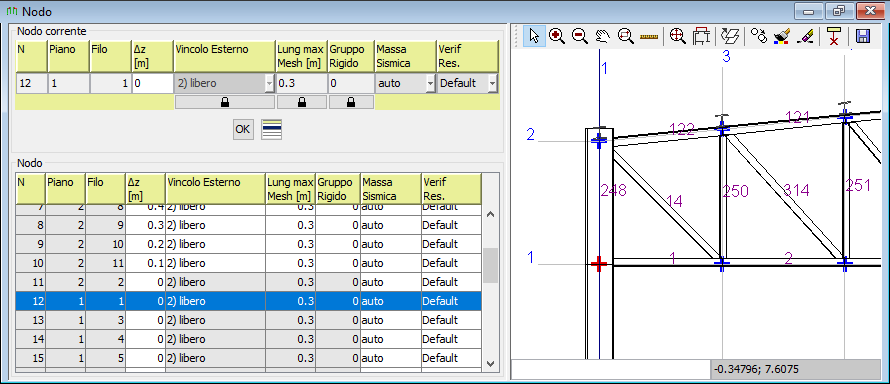This screenshot has height=384, width=890.
Task: Toggle the lock under Gruppo Rigido
Action: pyautogui.click(x=351, y=102)
